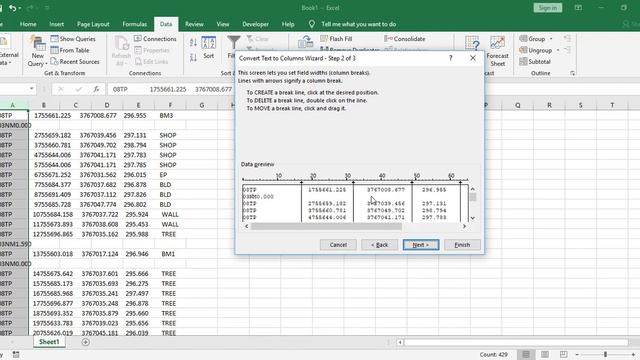The width and height of the screenshot is (640, 360).
Task: Click From Table
Action: pyautogui.click(x=70, y=50)
